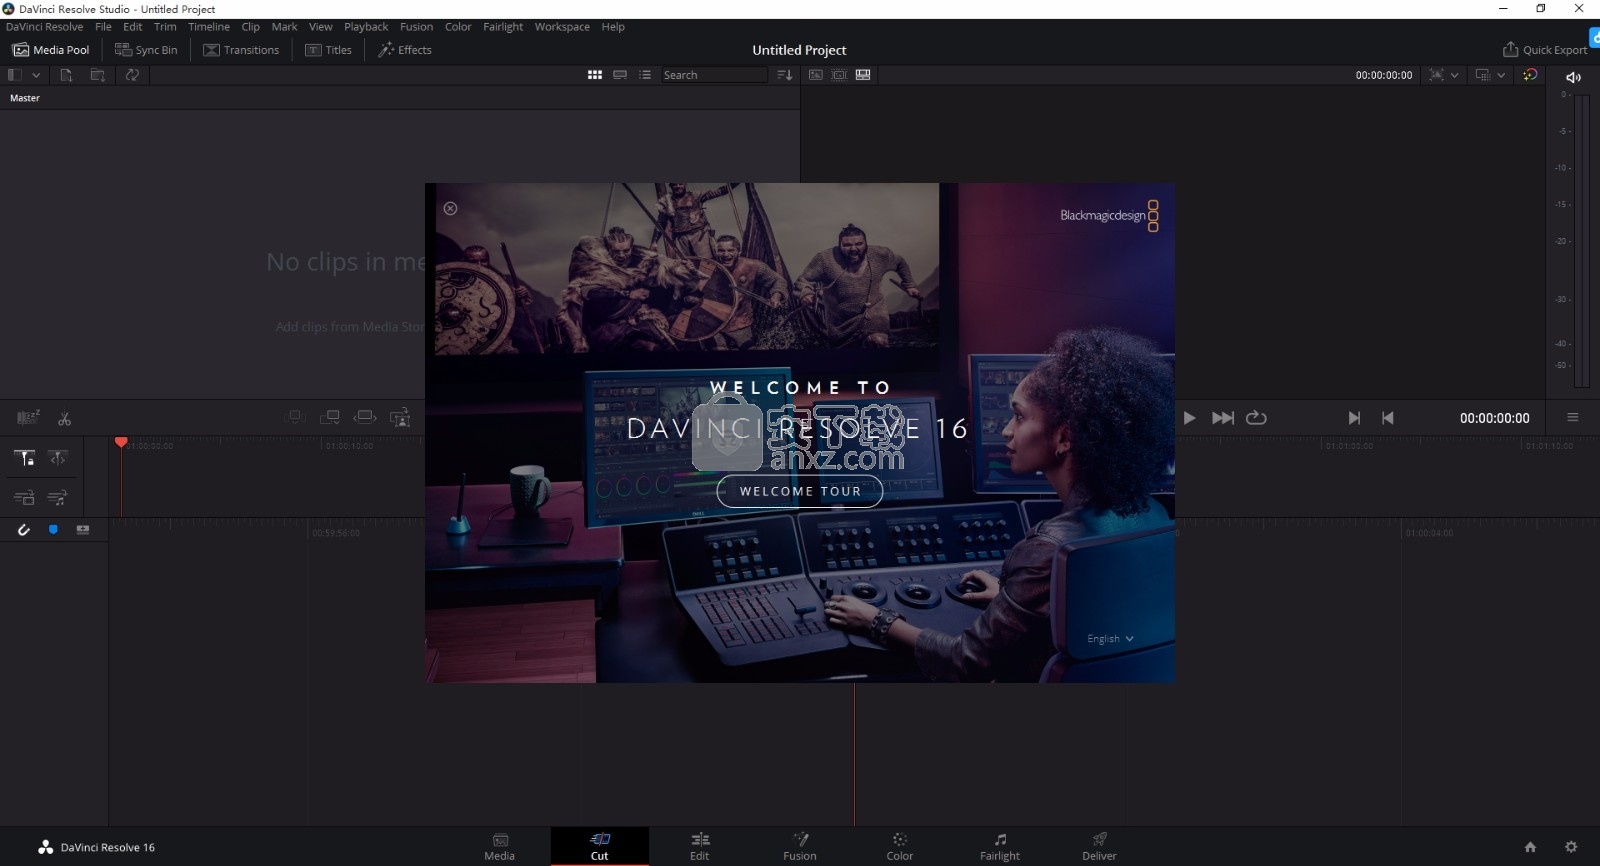1600x866 pixels.
Task: Click the viewer timecode 00:00:00:00
Action: point(1384,75)
